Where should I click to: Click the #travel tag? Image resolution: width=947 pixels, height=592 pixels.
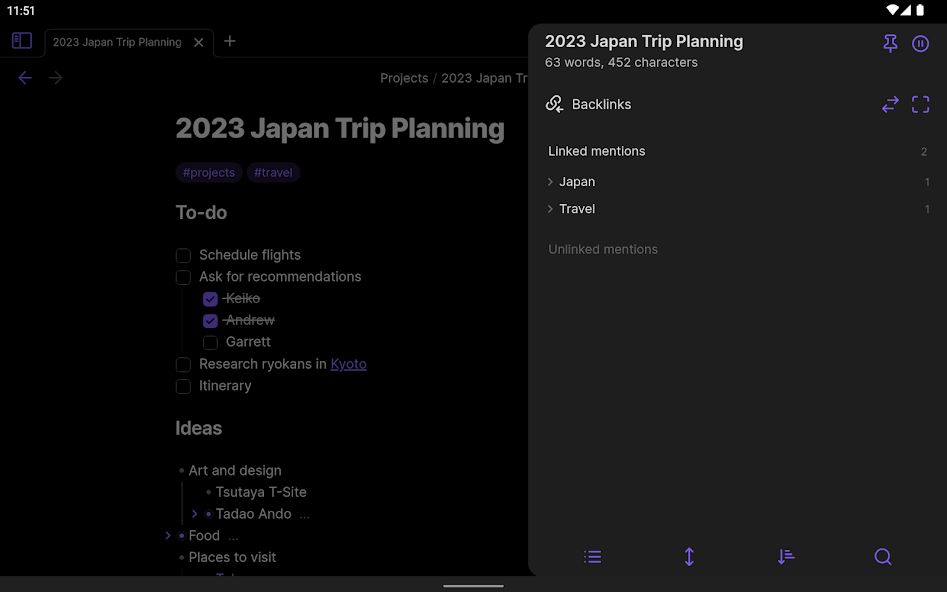(273, 173)
